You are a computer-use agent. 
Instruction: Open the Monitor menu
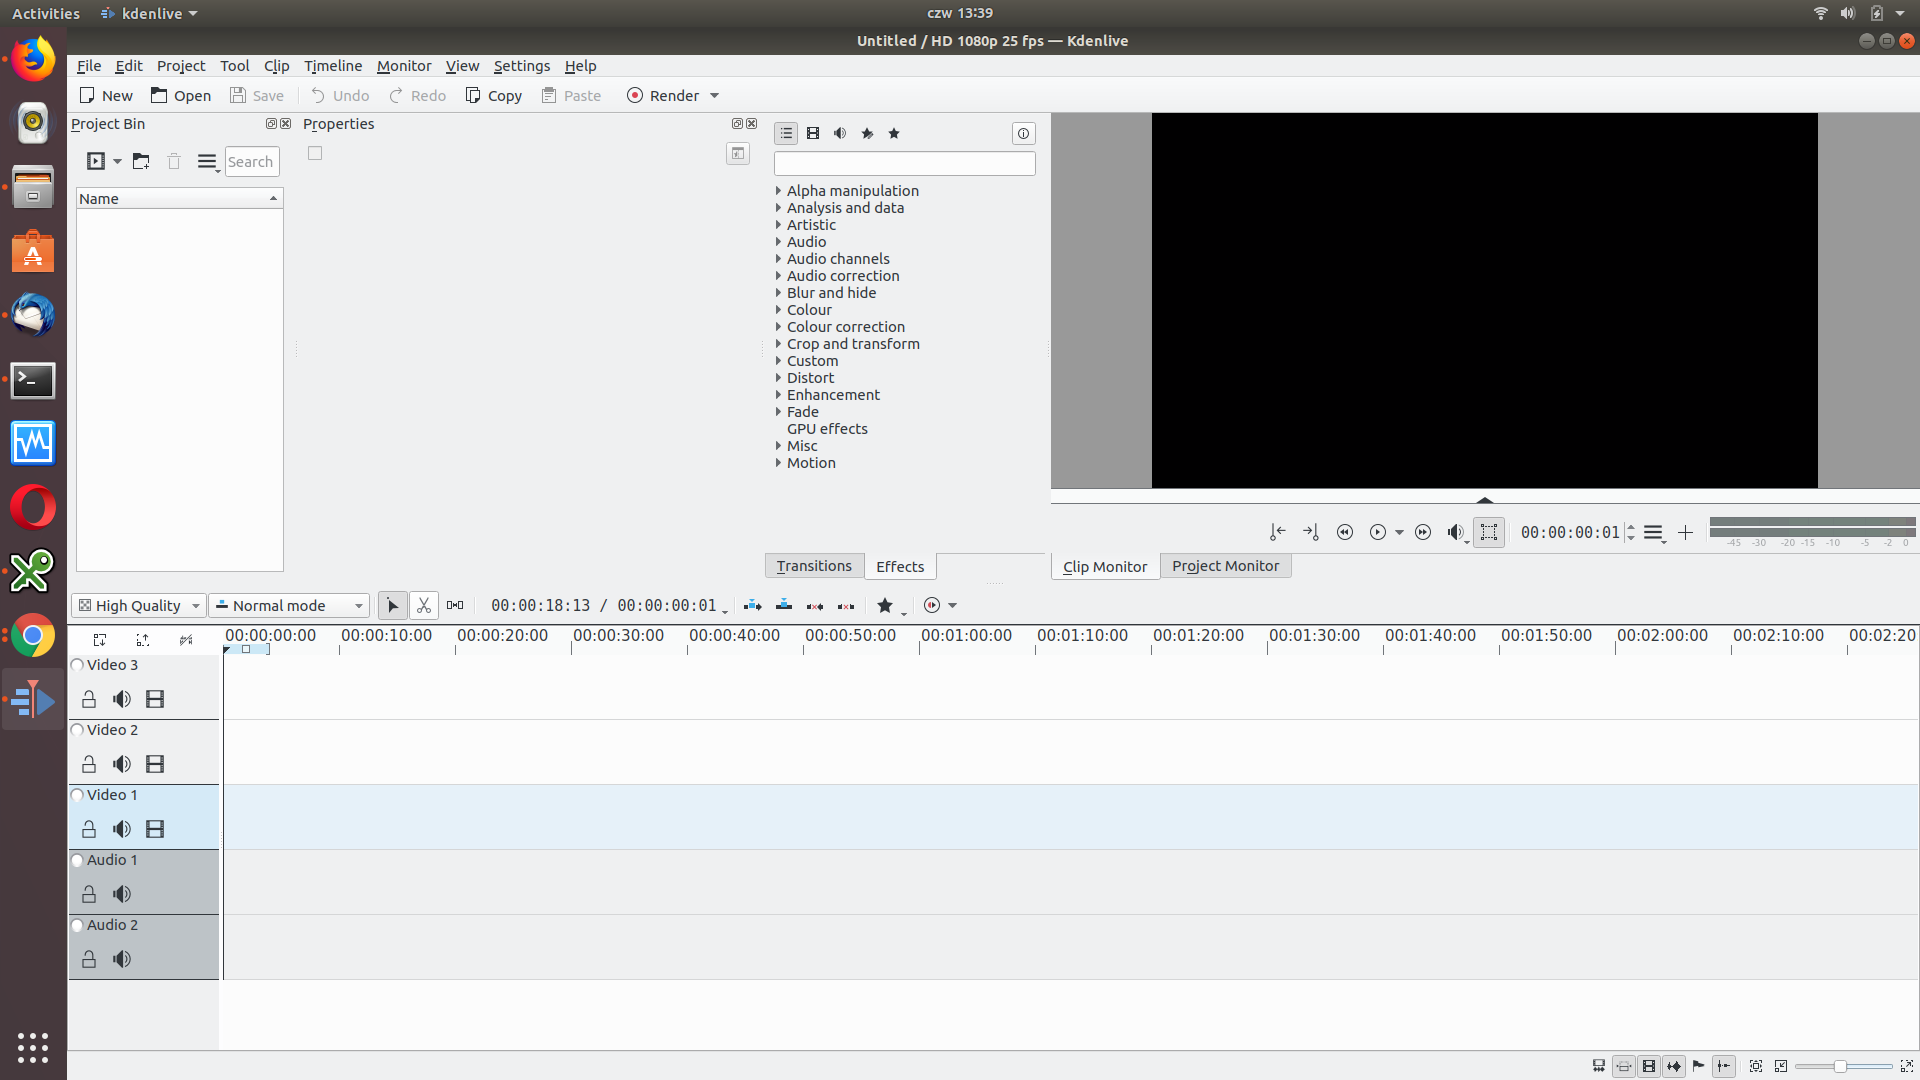click(x=404, y=66)
